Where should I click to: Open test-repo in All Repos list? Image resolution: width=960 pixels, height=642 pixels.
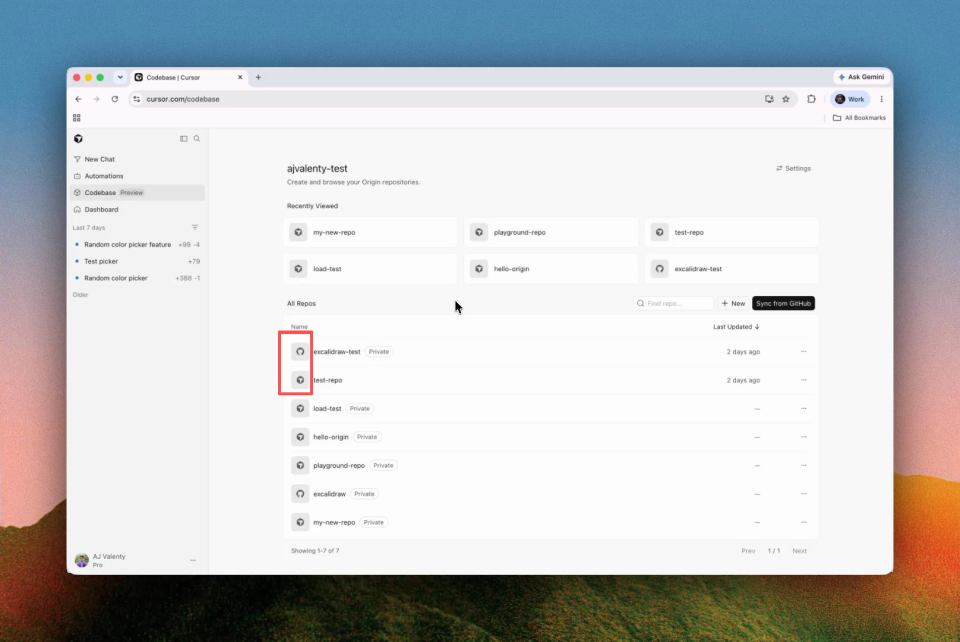point(328,380)
